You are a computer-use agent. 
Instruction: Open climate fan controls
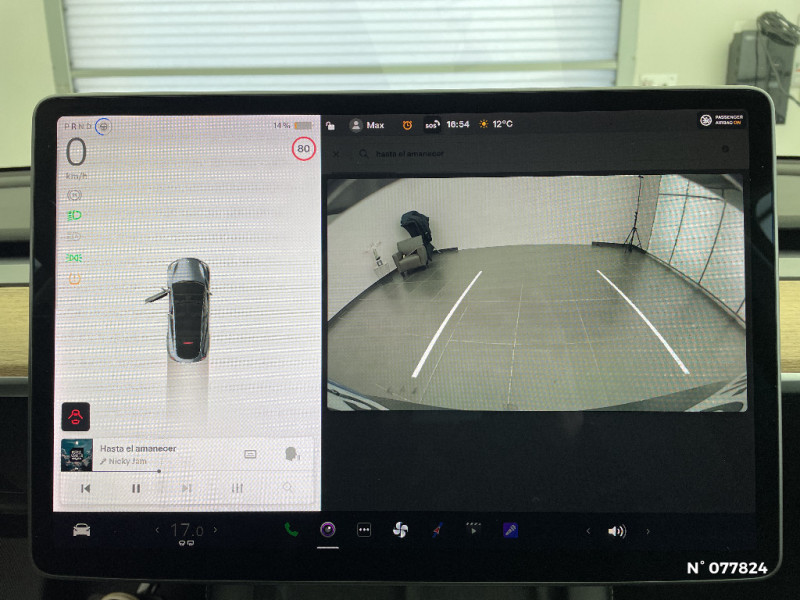point(400,530)
